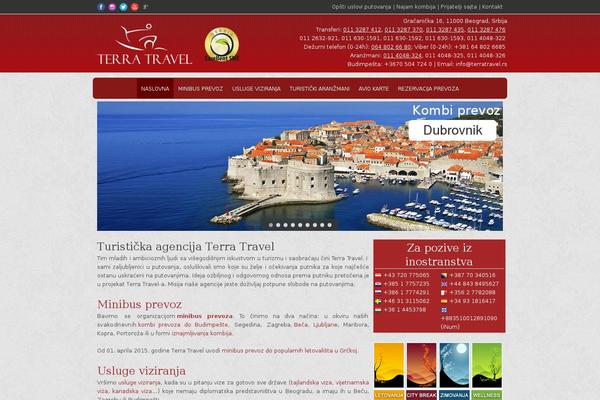600x400 pixels.
Task: Follow the kombi prevoza do Budimpešte link
Action: pos(183,325)
